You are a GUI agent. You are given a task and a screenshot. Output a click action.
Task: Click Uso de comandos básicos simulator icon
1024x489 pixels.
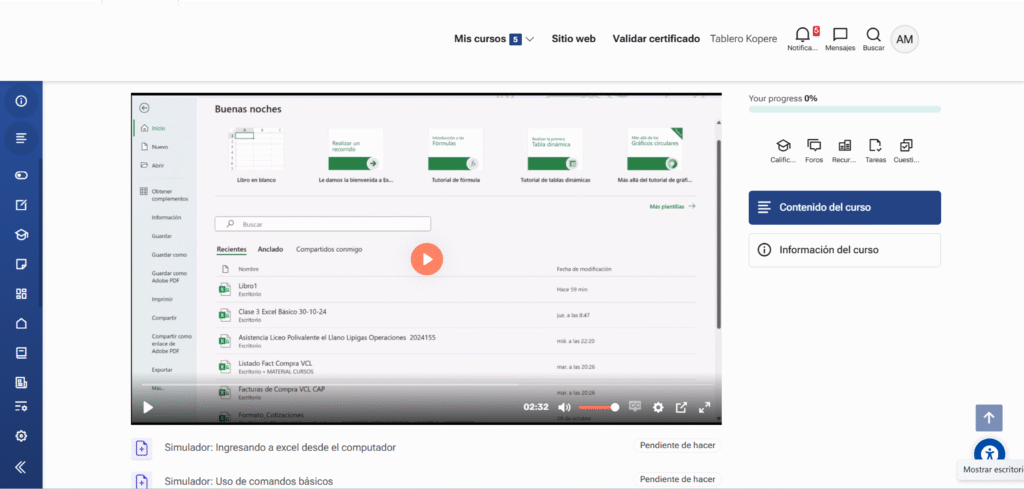(142, 481)
